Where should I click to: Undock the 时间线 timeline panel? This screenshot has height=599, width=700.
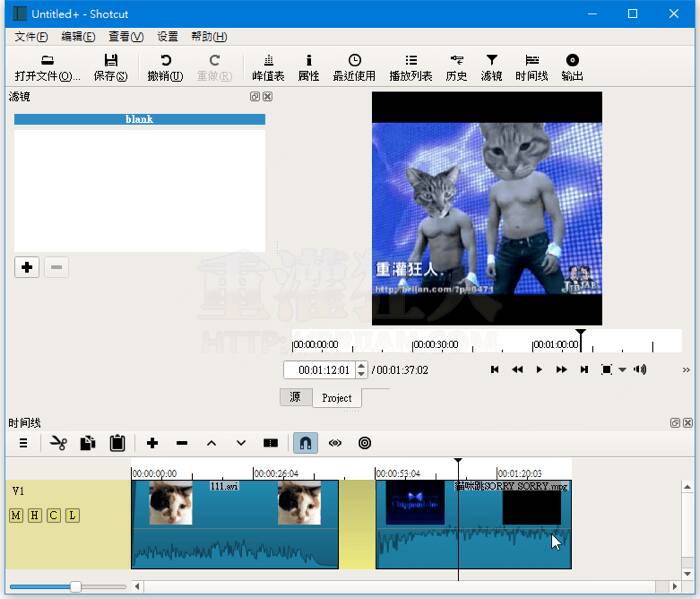675,423
